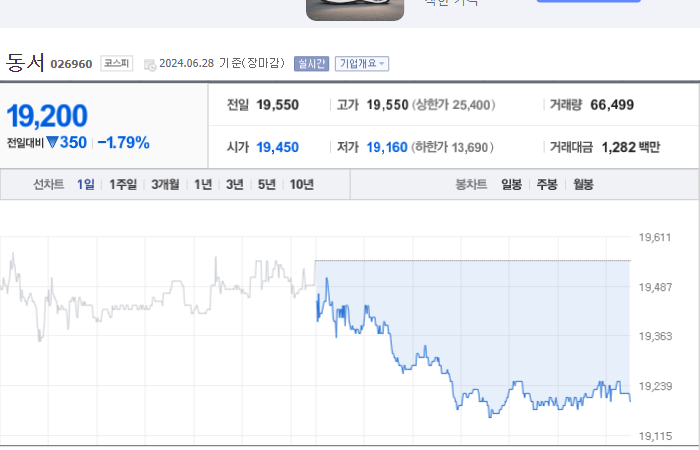The width and height of the screenshot is (700, 450).
Task: Show the 3년 line chart
Action: tap(235, 184)
